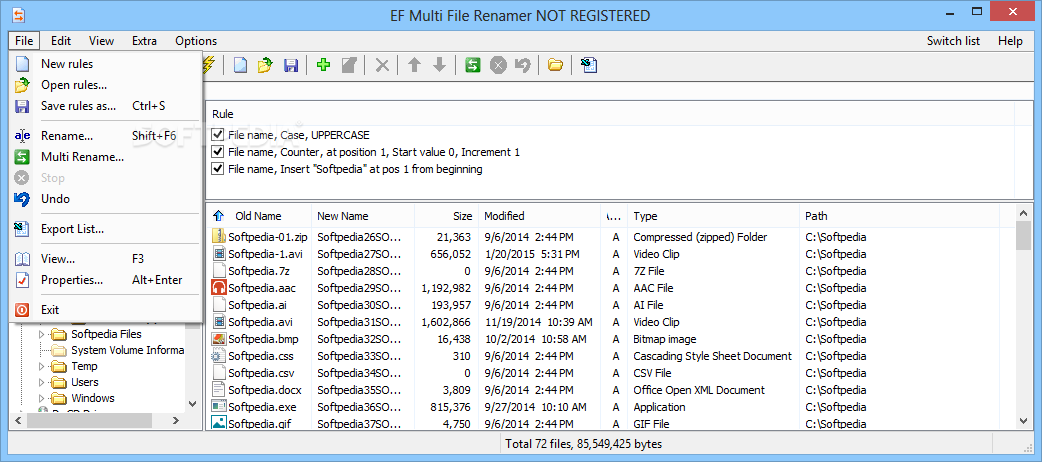Click the green plus Add rule icon

(324, 65)
